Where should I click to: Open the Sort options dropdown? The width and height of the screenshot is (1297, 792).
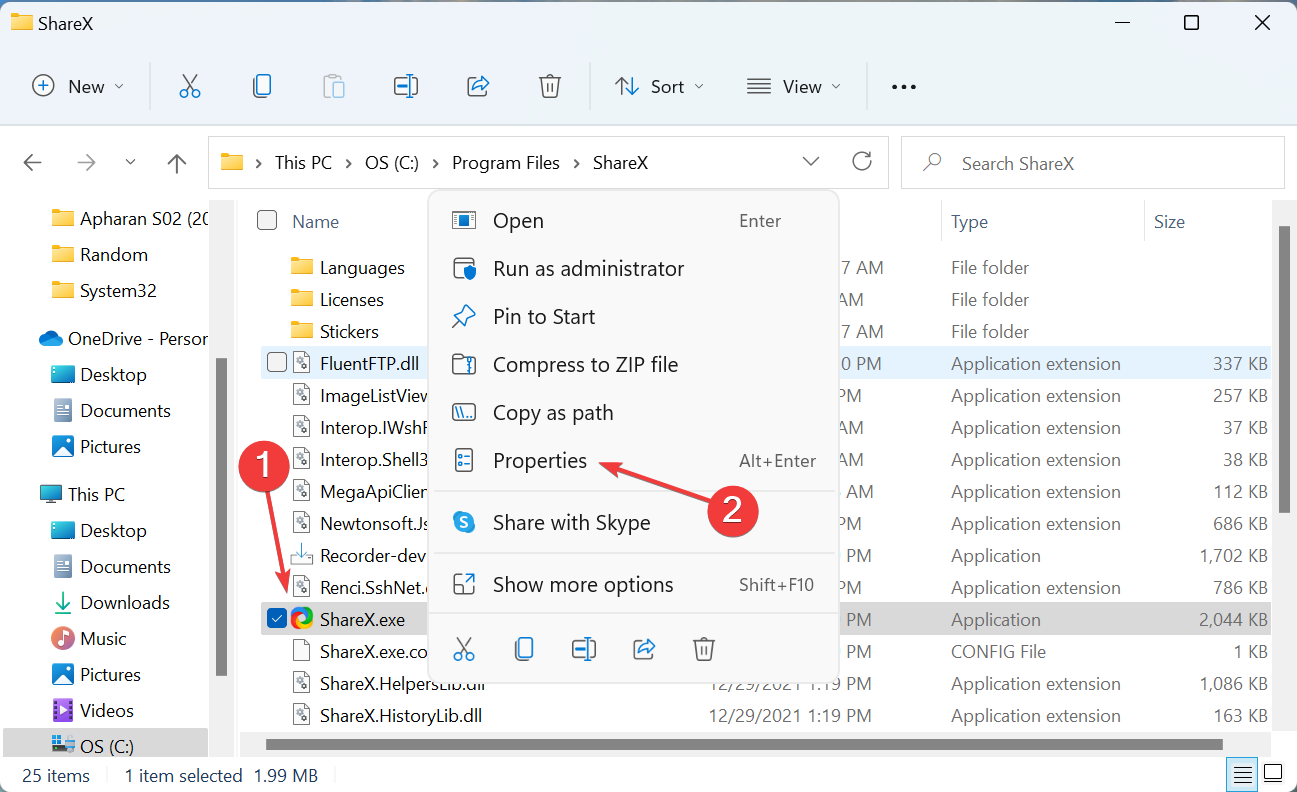pos(659,86)
